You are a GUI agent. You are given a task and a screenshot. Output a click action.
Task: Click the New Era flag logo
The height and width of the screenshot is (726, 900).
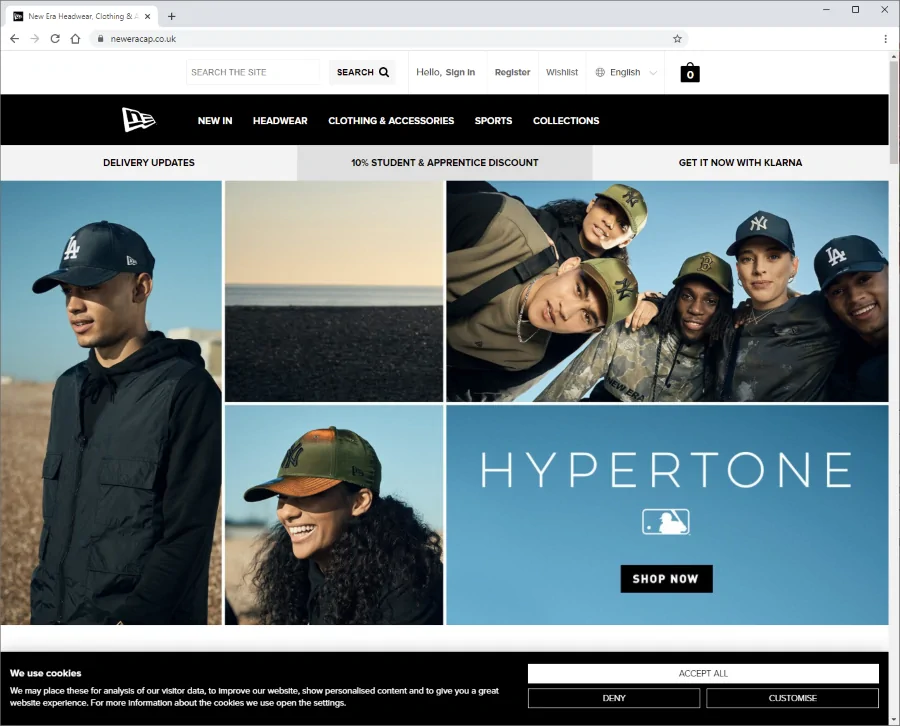[x=138, y=119]
